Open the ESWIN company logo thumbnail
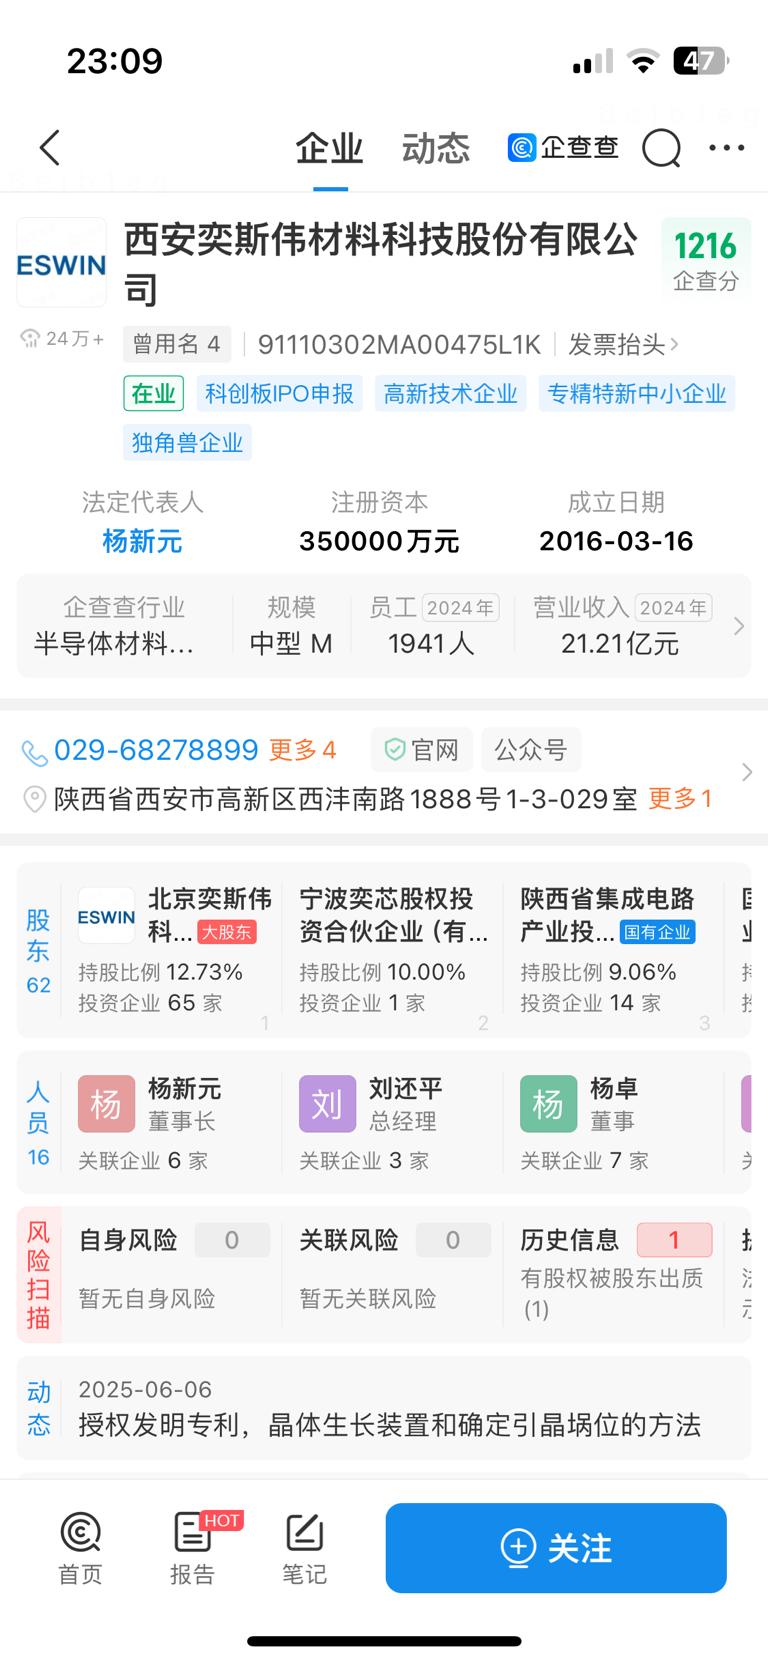Image resolution: width=768 pixels, height=1663 pixels. click(62, 263)
